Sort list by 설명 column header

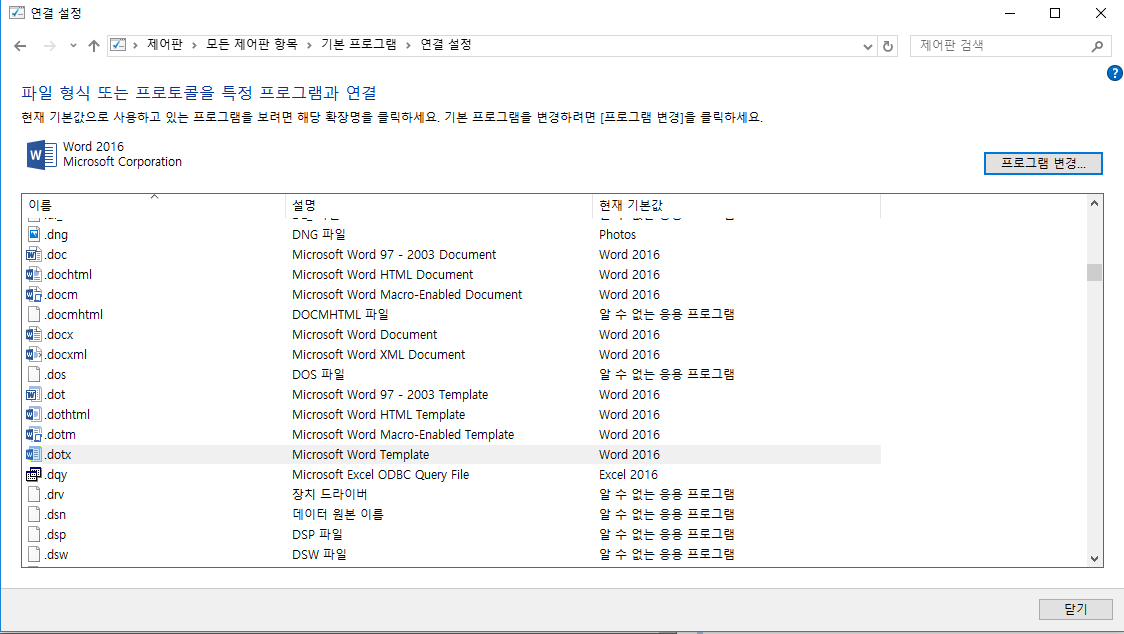point(439,205)
